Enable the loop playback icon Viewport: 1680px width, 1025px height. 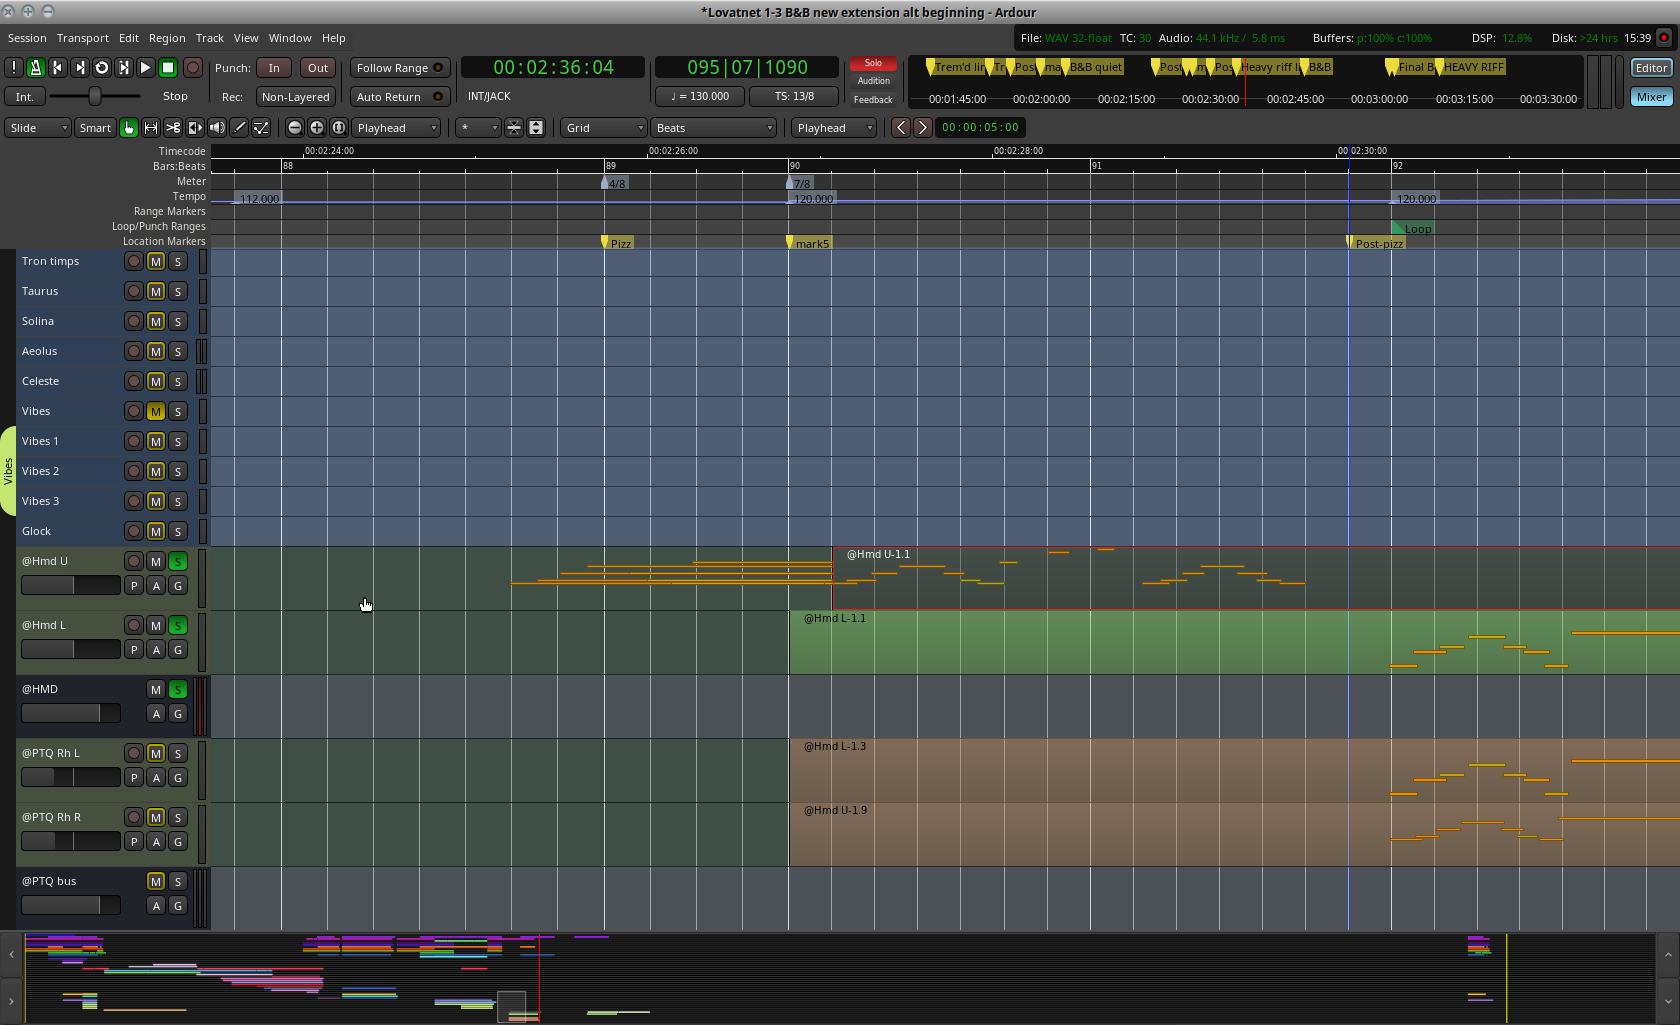(x=101, y=68)
